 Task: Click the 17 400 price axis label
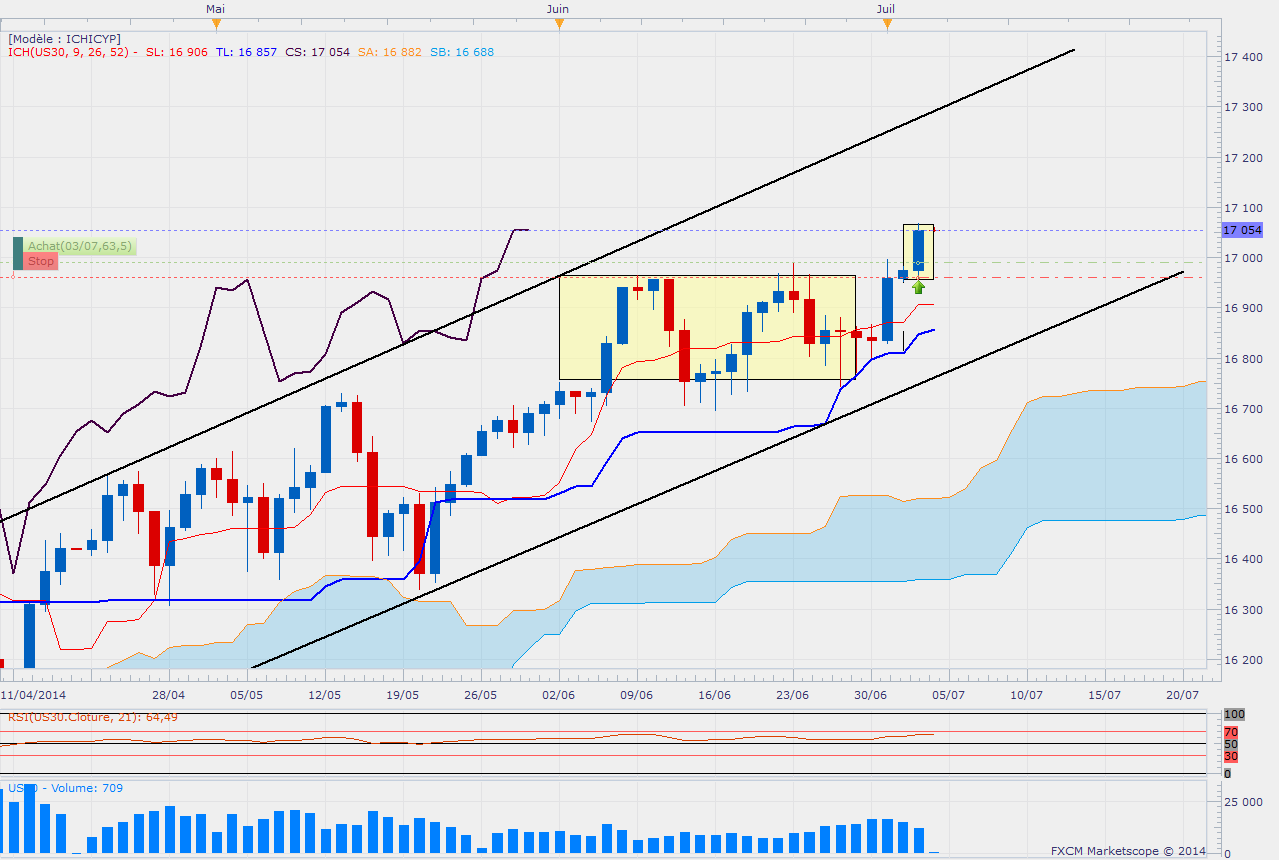coord(1242,57)
